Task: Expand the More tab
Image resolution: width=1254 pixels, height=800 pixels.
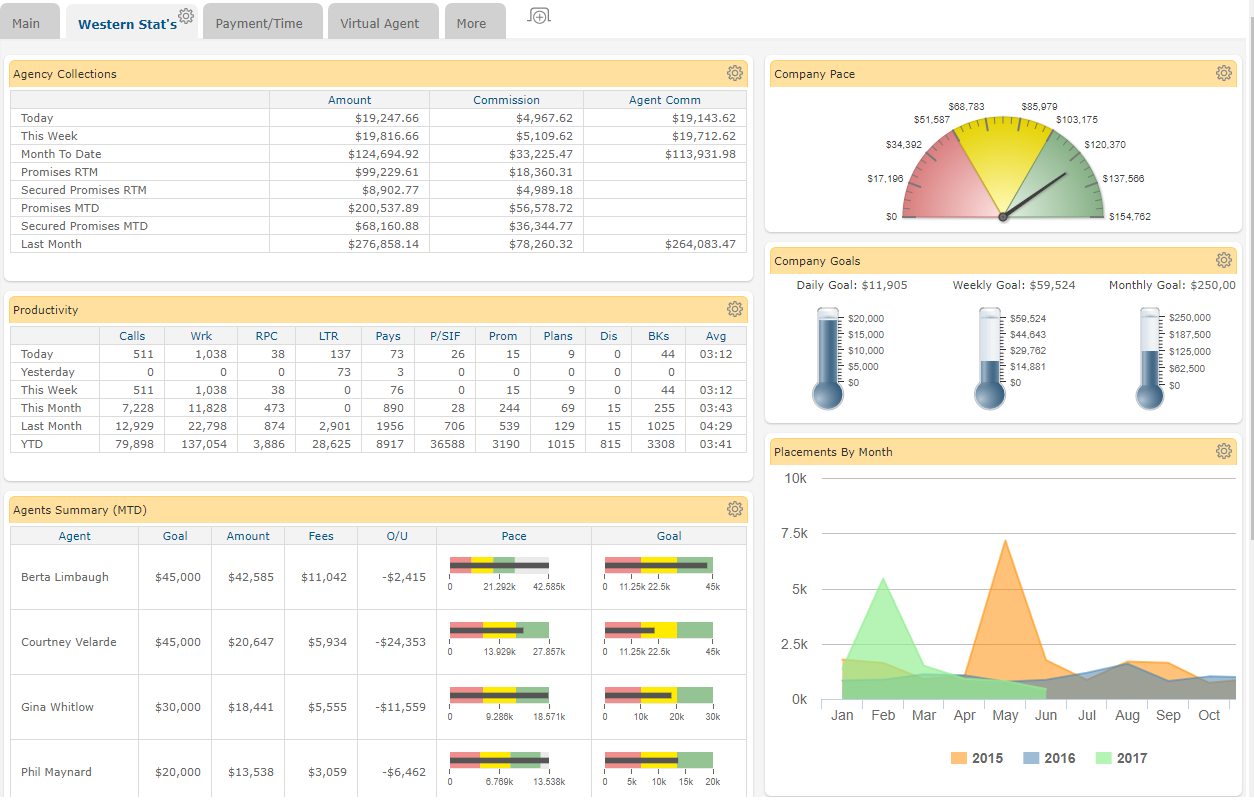Action: 471,23
